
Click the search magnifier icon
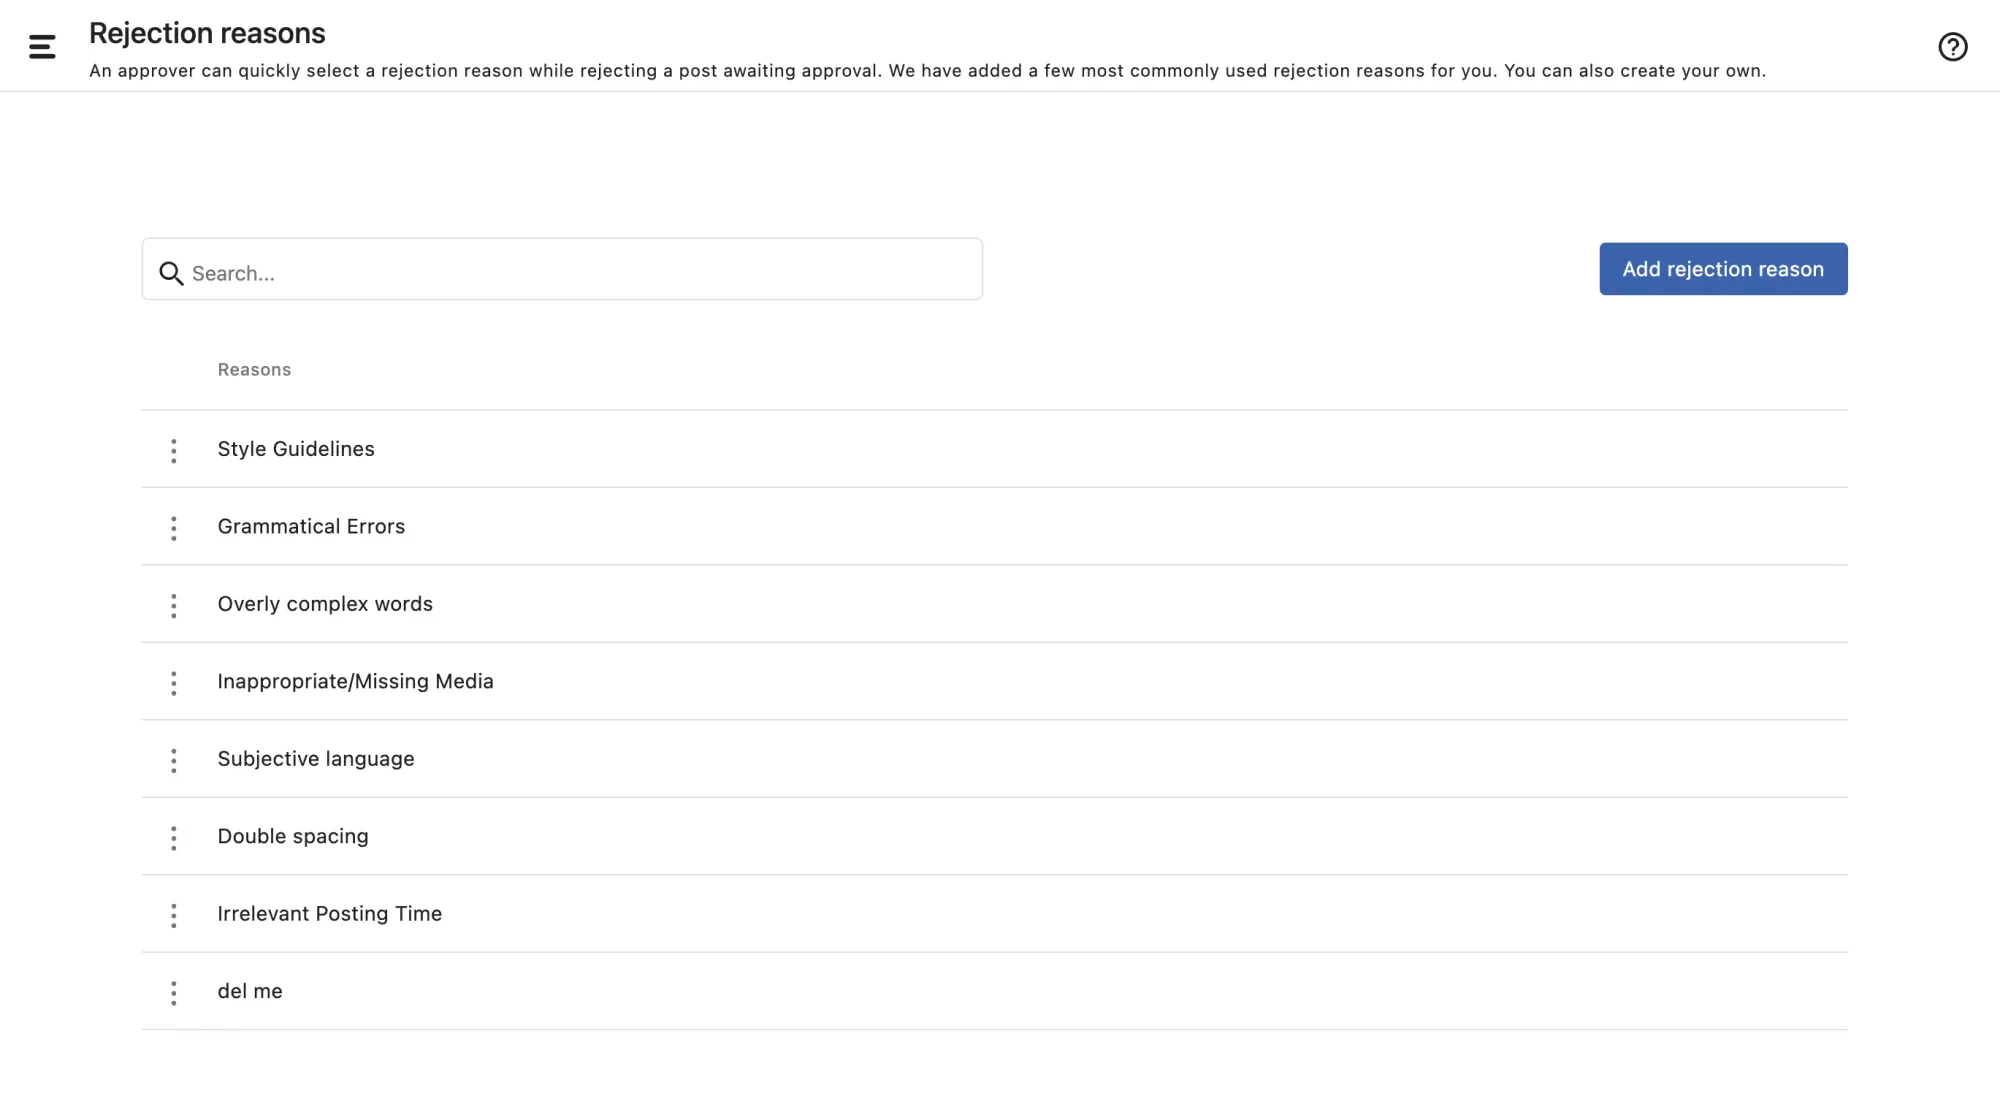click(171, 274)
